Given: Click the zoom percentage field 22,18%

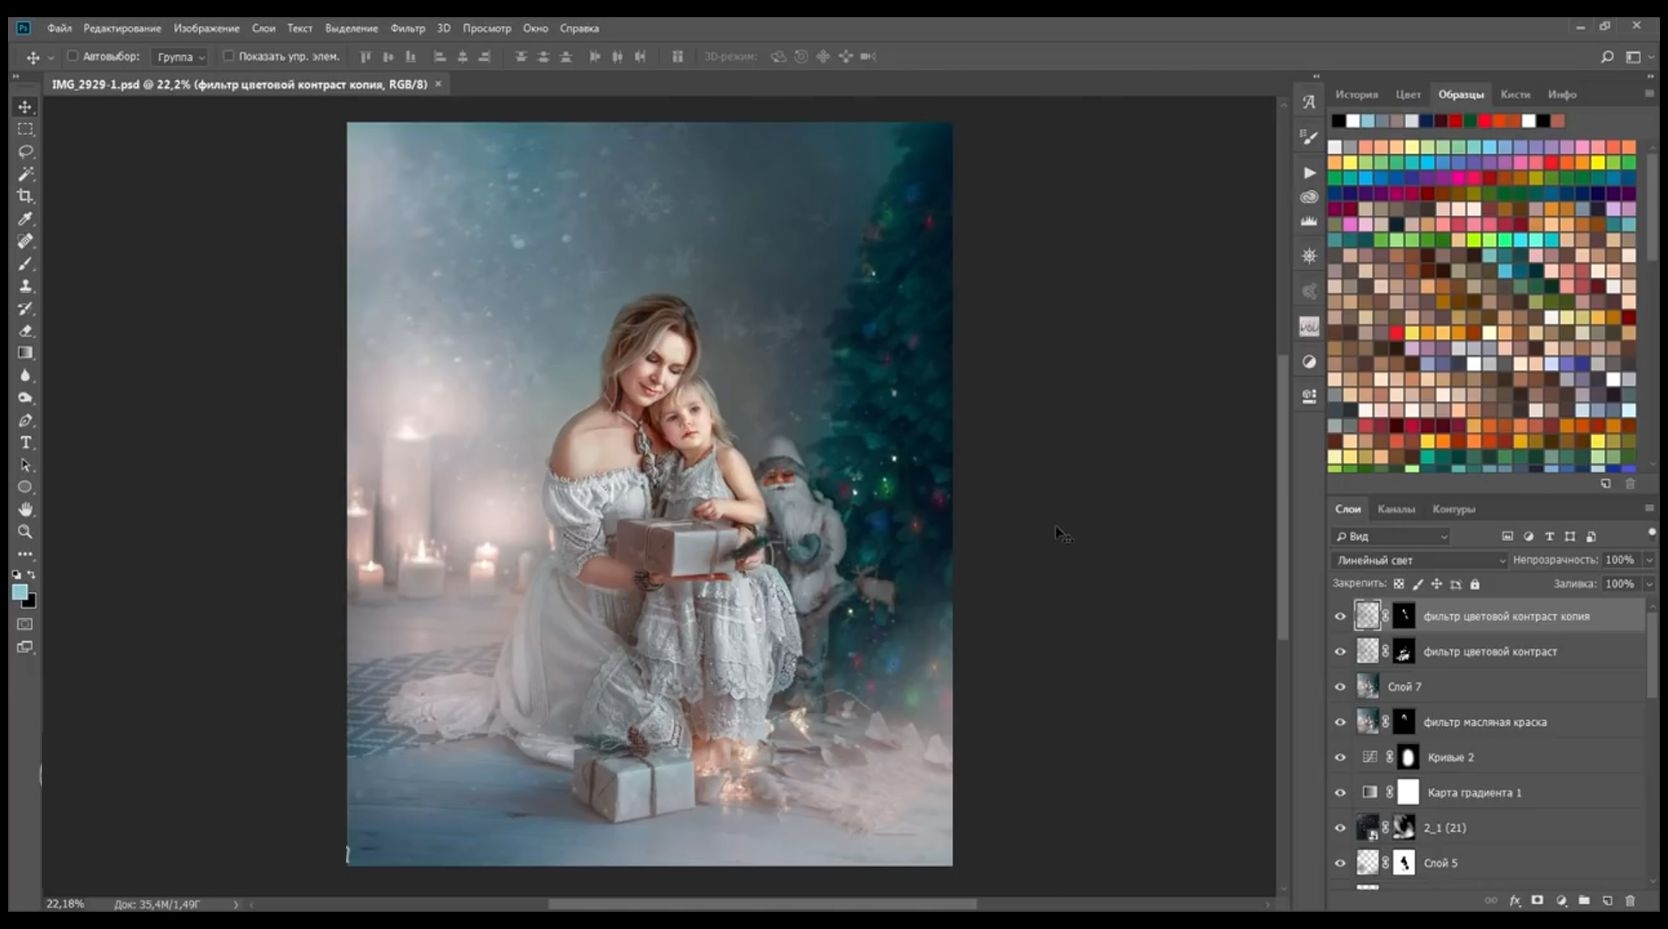Looking at the screenshot, I should [x=66, y=904].
